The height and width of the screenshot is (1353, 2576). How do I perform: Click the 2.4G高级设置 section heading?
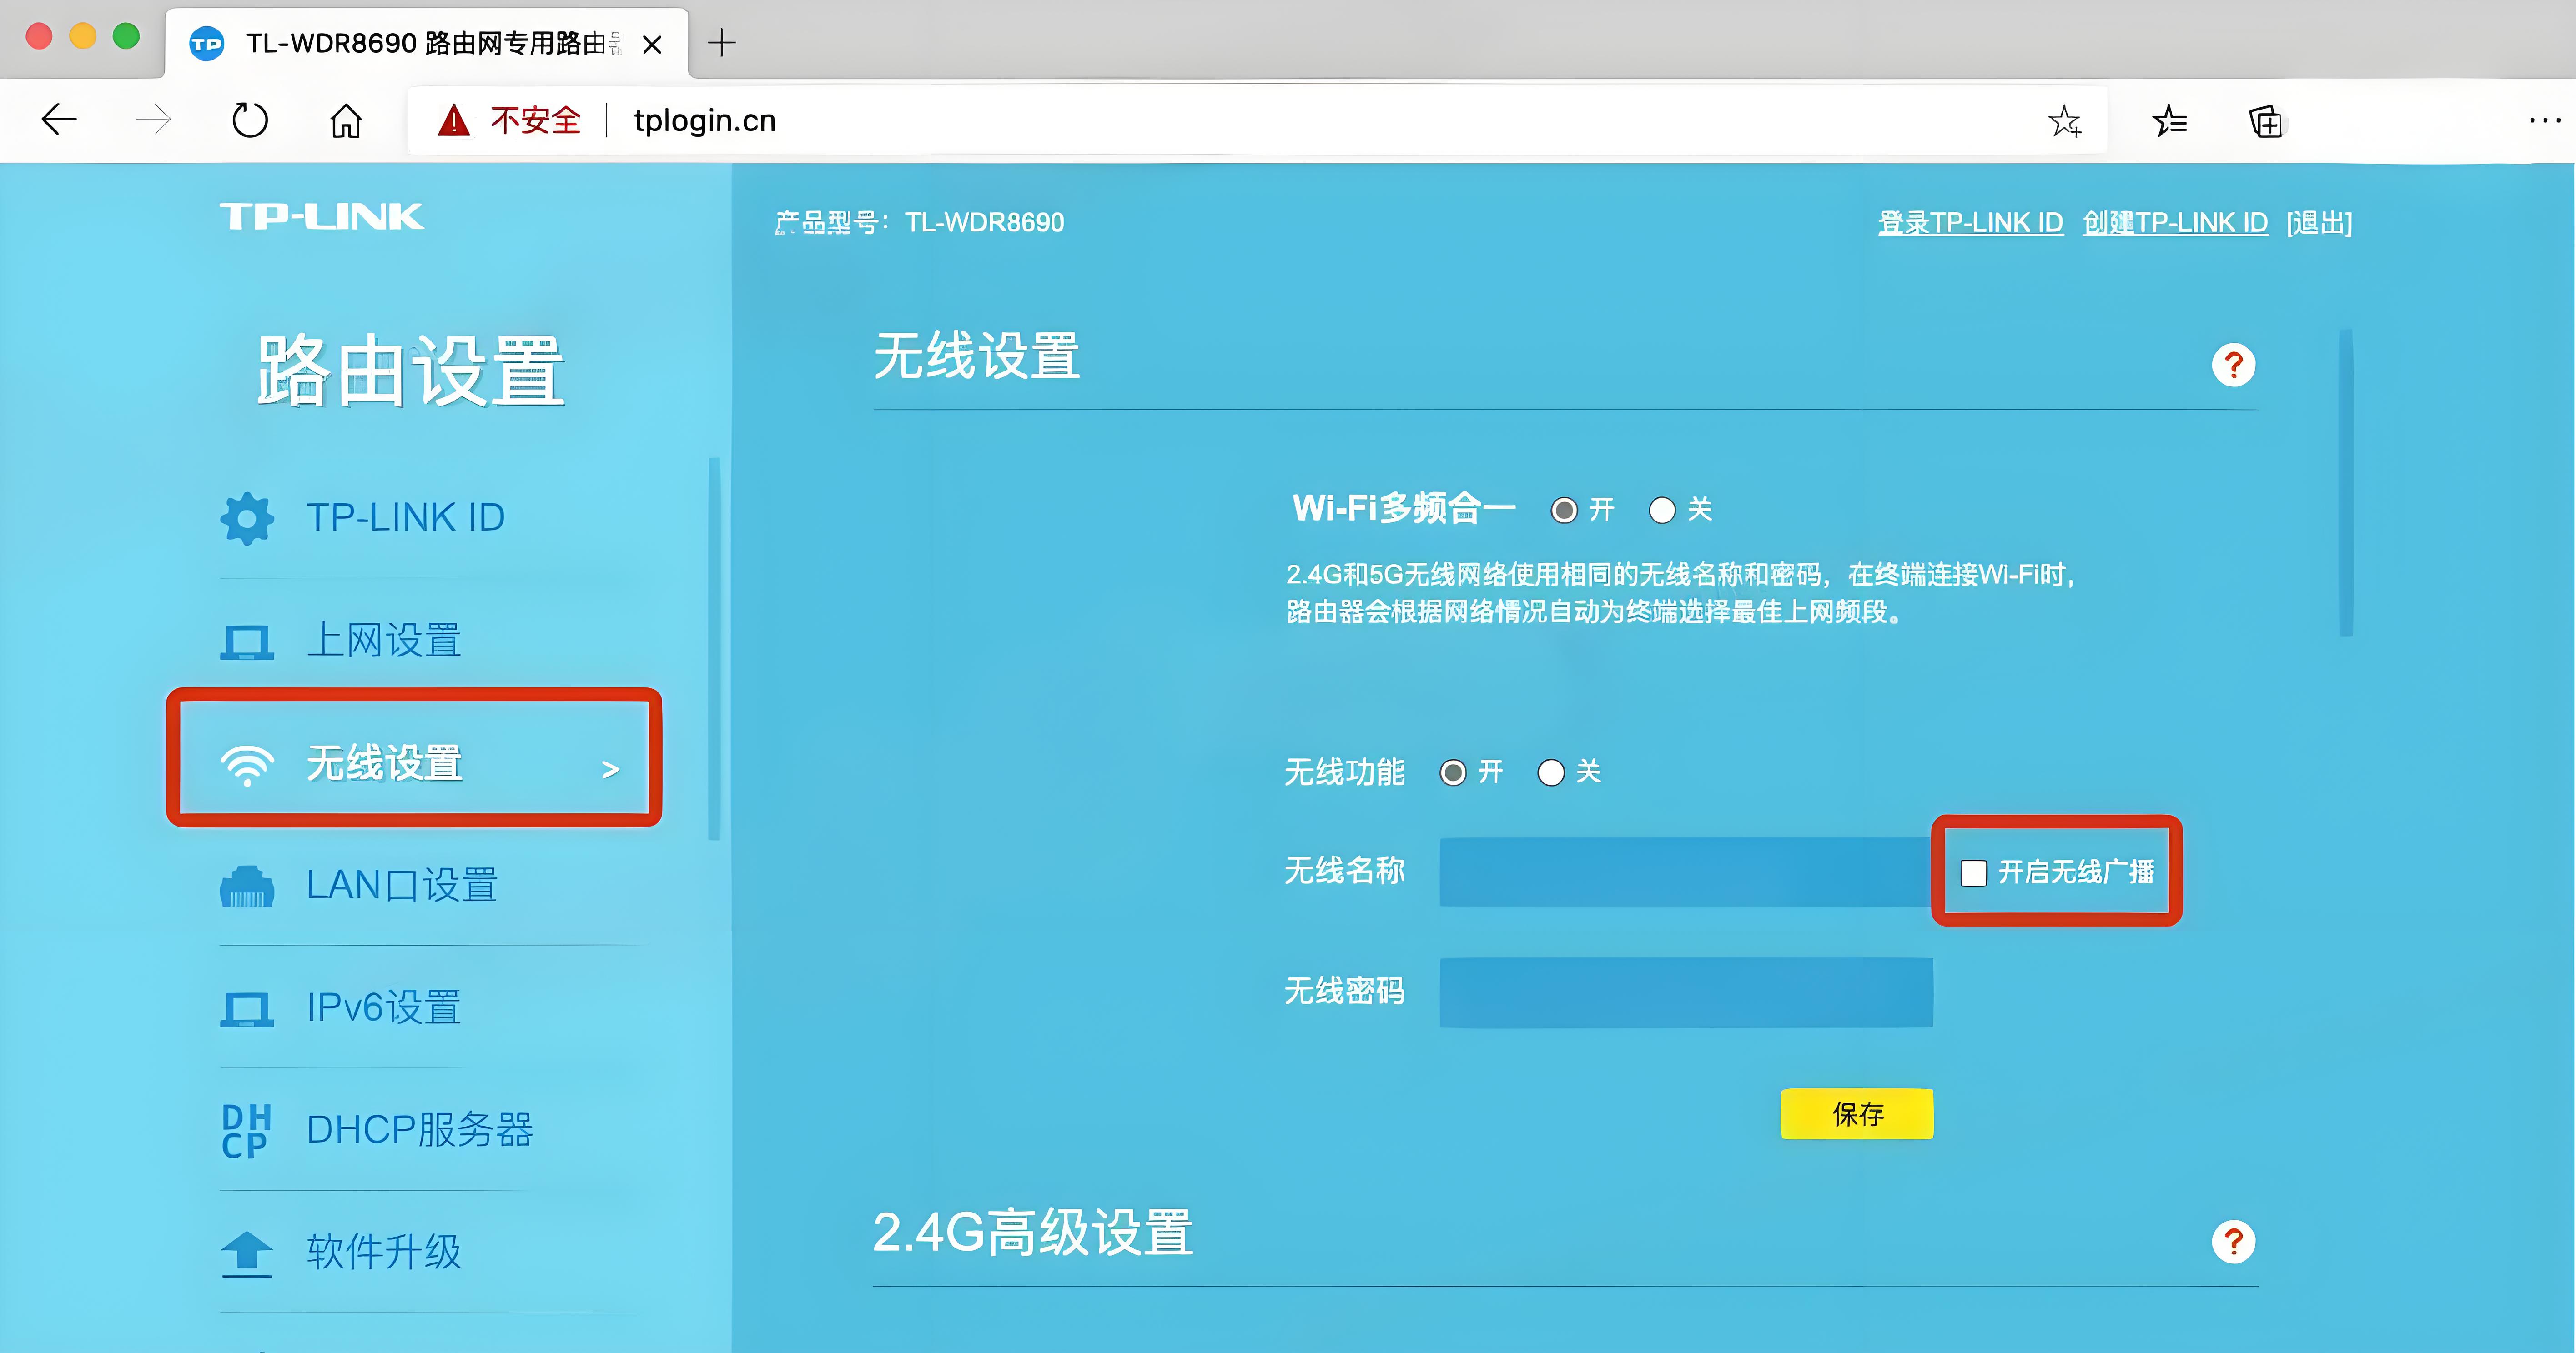click(1033, 1232)
